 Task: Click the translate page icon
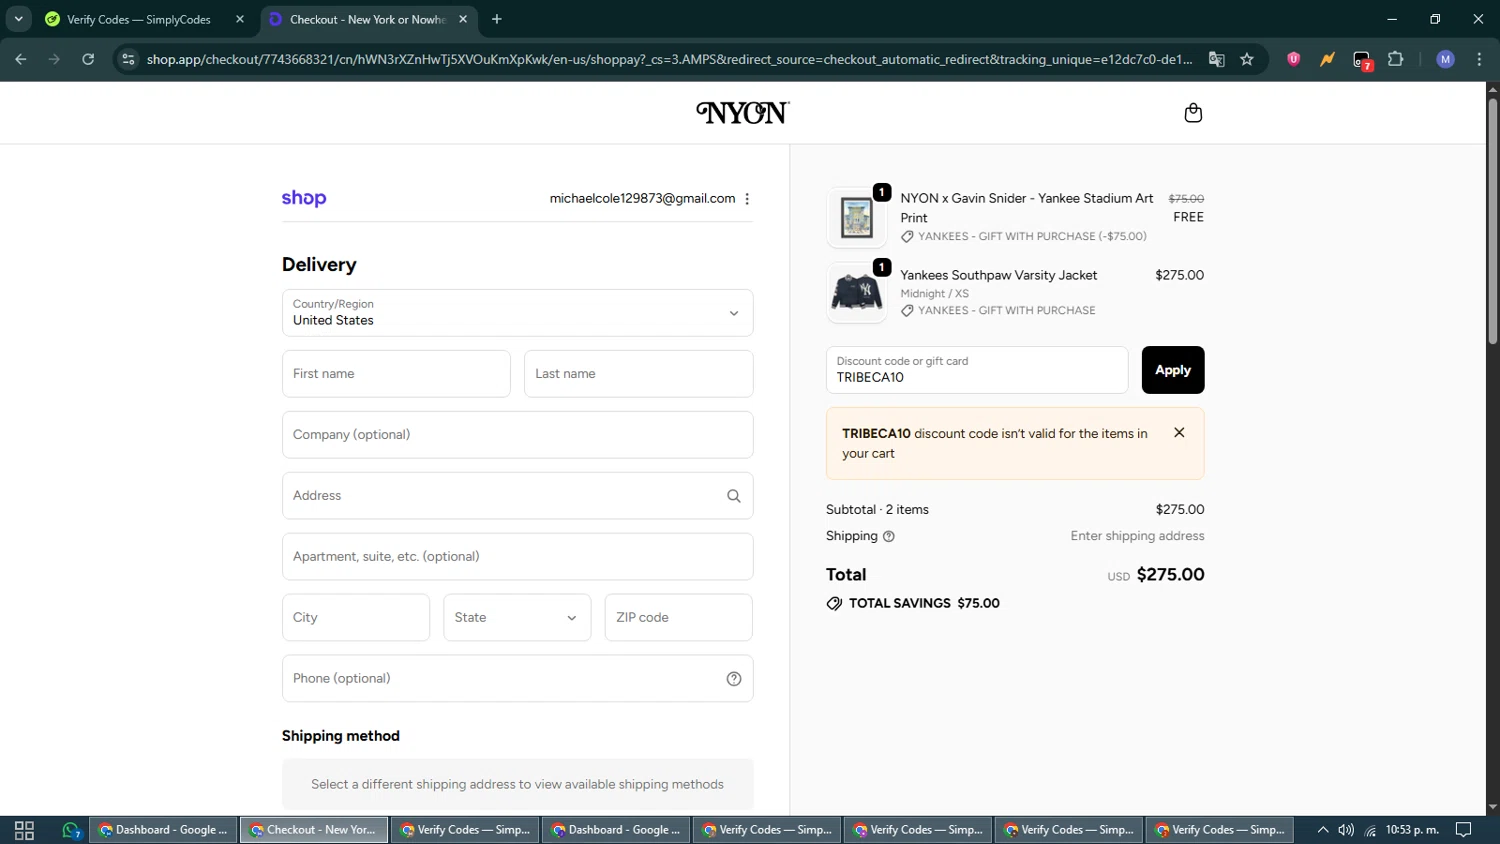point(1216,59)
